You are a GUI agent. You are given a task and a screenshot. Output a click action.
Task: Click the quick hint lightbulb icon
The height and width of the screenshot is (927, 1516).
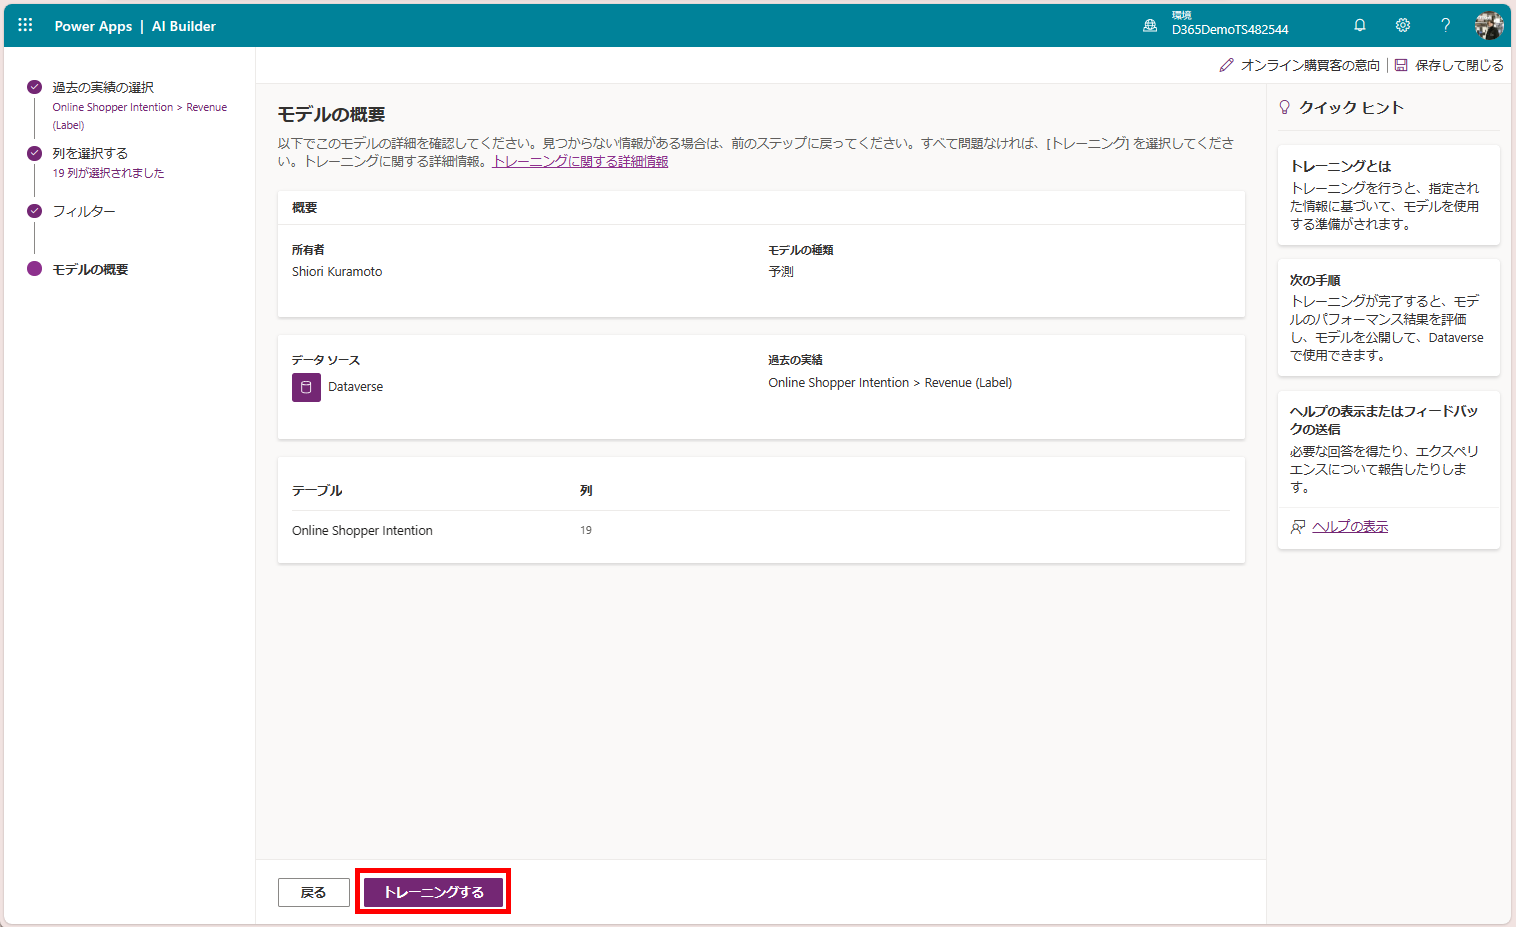[x=1285, y=107]
